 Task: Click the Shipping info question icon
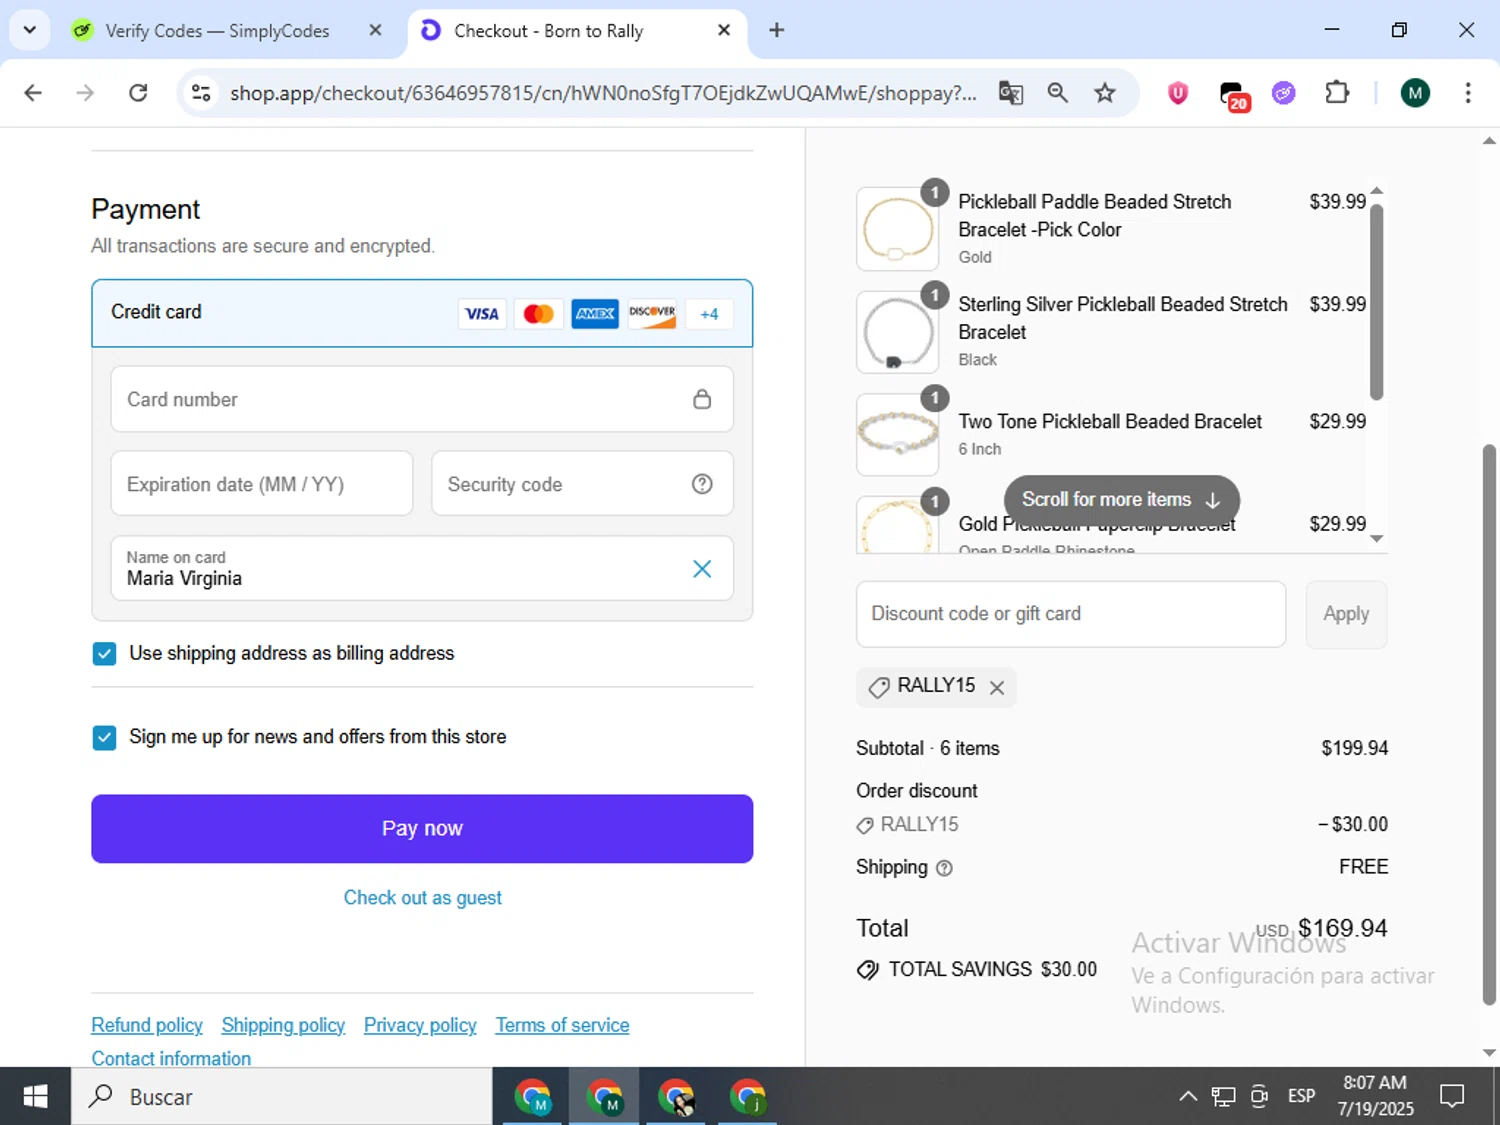tap(944, 868)
